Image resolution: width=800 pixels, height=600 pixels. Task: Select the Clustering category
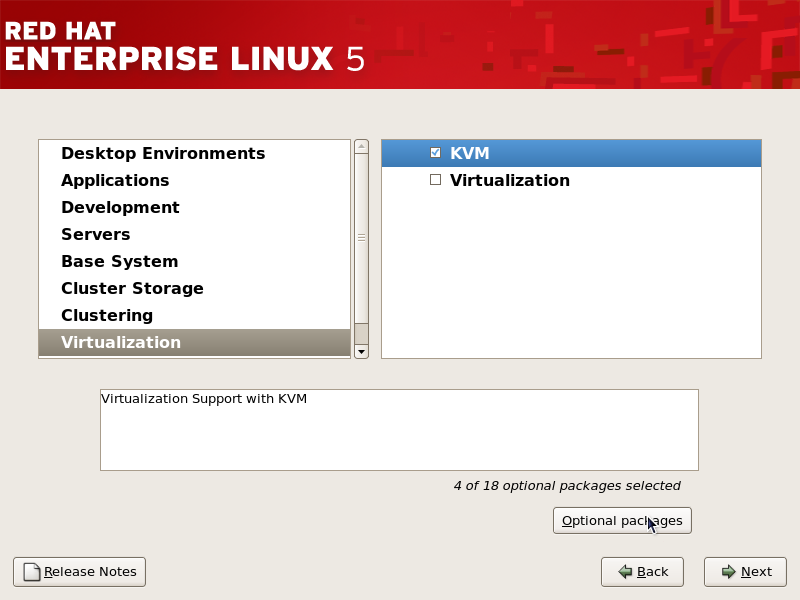pos(107,315)
